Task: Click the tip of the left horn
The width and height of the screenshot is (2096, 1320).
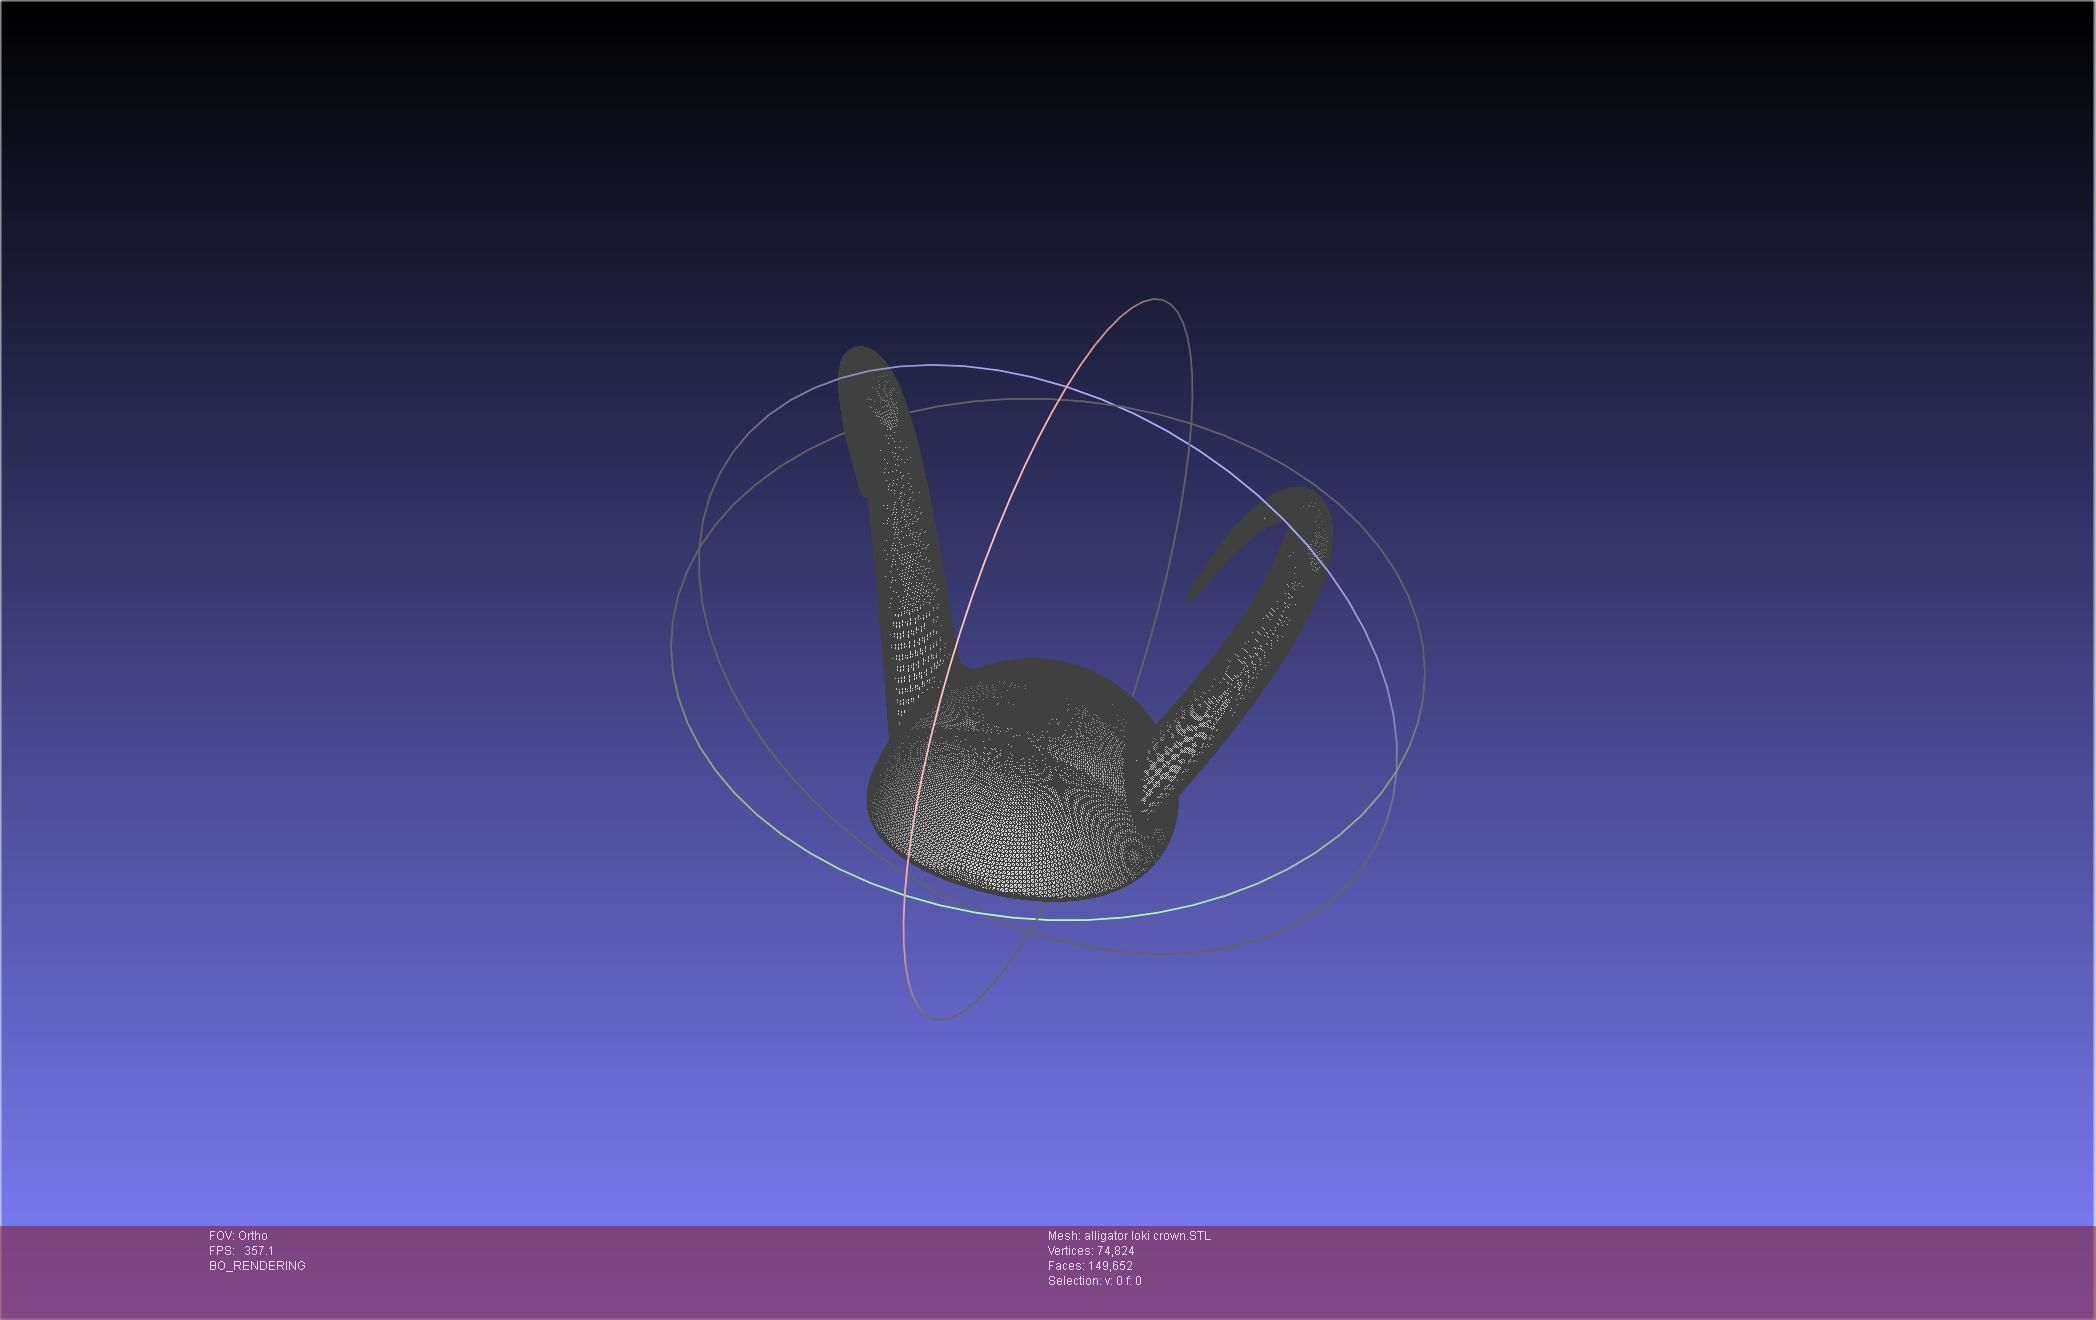Action: [860, 356]
